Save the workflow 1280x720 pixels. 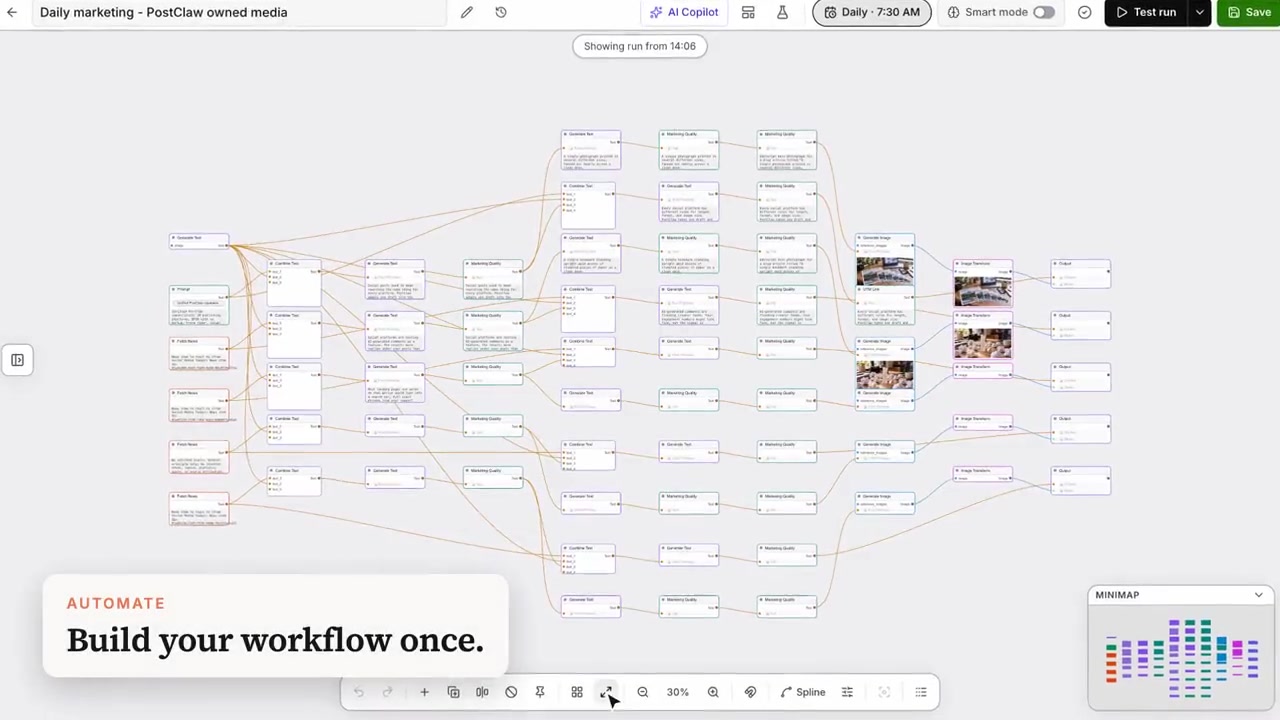[x=1249, y=12]
